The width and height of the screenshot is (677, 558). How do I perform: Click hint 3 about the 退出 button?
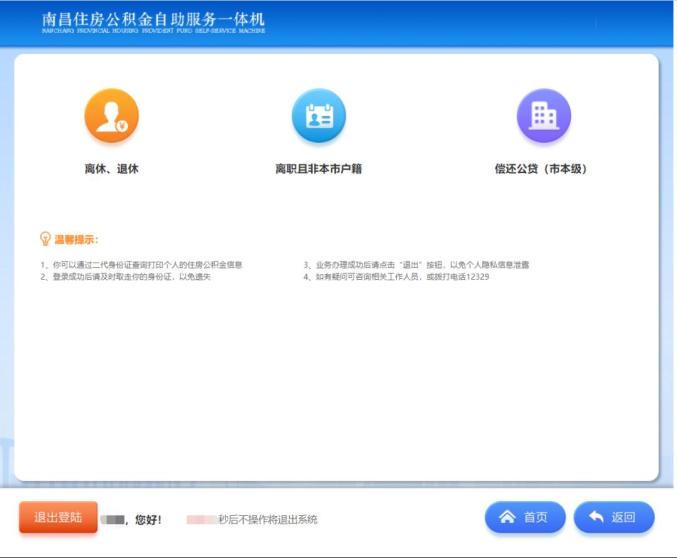tap(416, 265)
